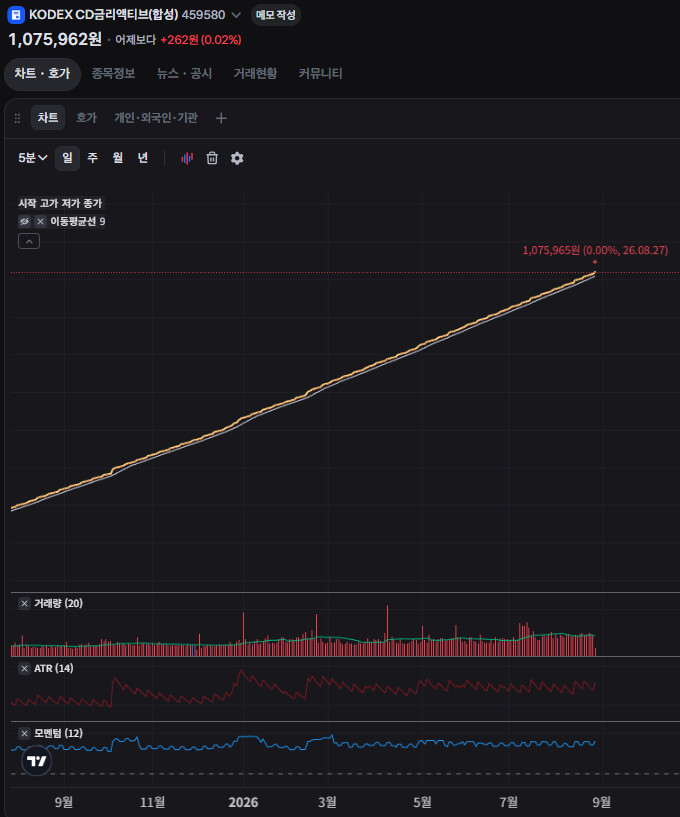Click the 1,075,965원 current price label

click(595, 250)
